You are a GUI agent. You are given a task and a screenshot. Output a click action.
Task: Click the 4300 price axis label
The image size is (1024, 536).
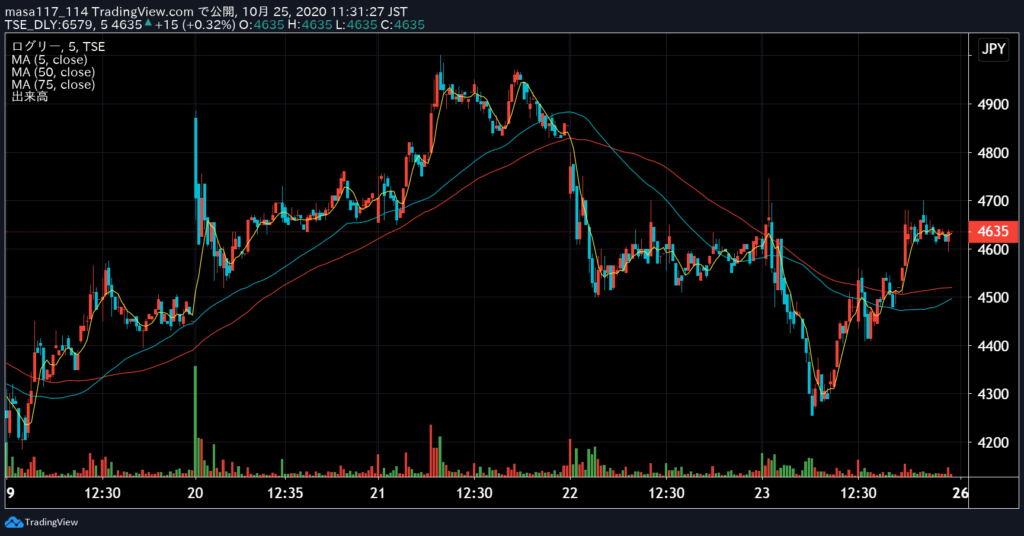(x=993, y=394)
